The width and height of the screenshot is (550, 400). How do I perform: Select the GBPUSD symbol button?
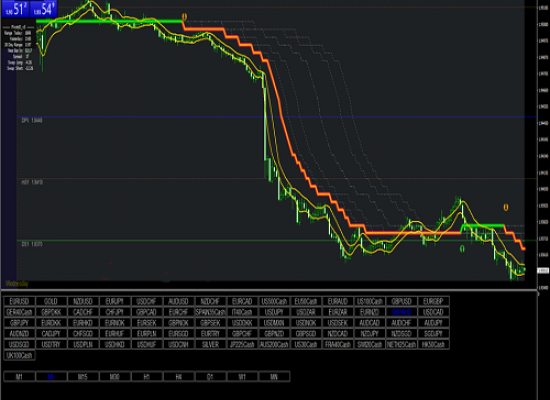(x=401, y=301)
